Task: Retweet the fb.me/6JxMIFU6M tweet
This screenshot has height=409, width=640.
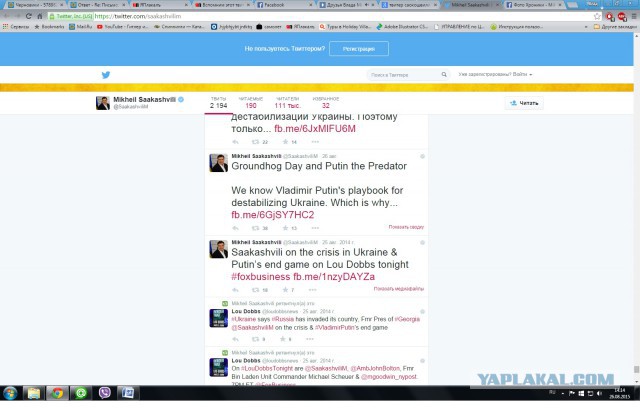Action: (256, 142)
